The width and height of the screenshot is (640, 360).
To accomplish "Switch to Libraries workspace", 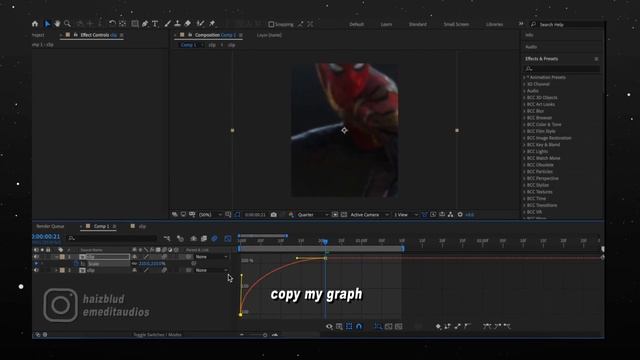I will (x=494, y=24).
